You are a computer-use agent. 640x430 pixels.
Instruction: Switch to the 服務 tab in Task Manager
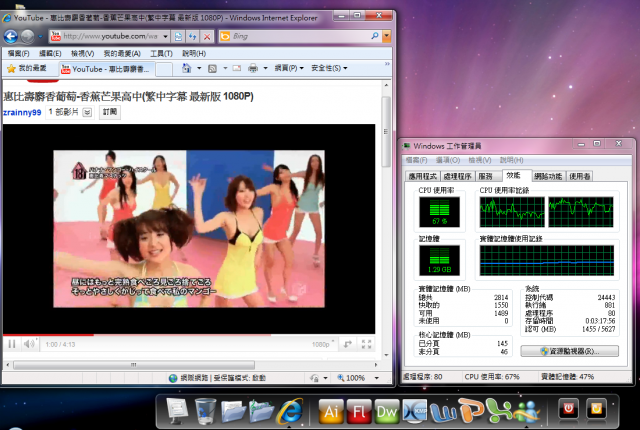coord(487,176)
